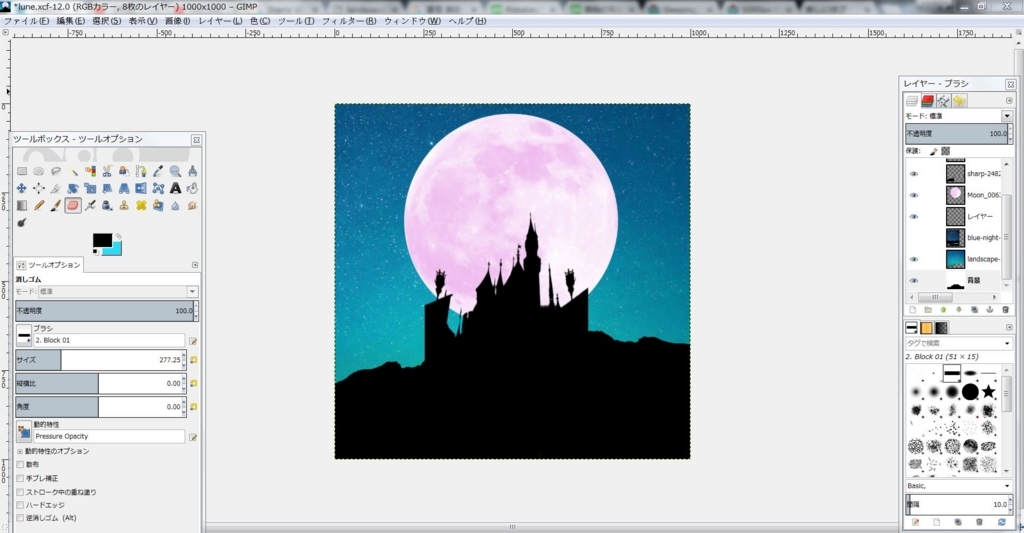Select the Heal tool
Image resolution: width=1024 pixels, height=533 pixels.
(x=141, y=205)
